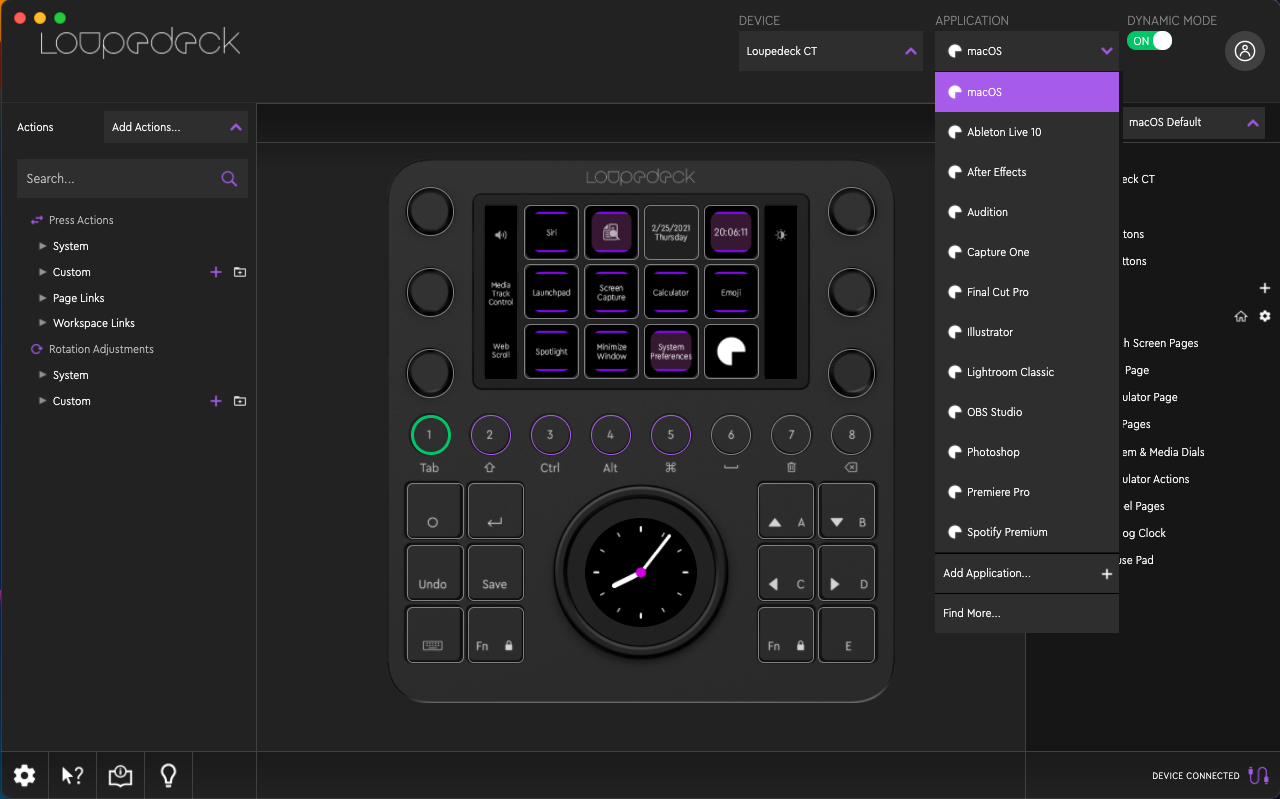This screenshot has width=1280, height=799.
Task: Choose Final Cut Pro in application list
Action: click(x=997, y=292)
